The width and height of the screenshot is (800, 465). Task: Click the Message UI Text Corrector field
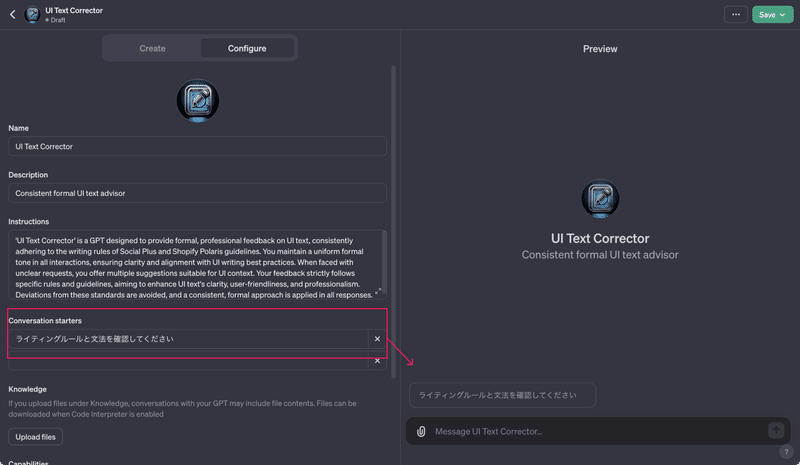[x=597, y=432]
